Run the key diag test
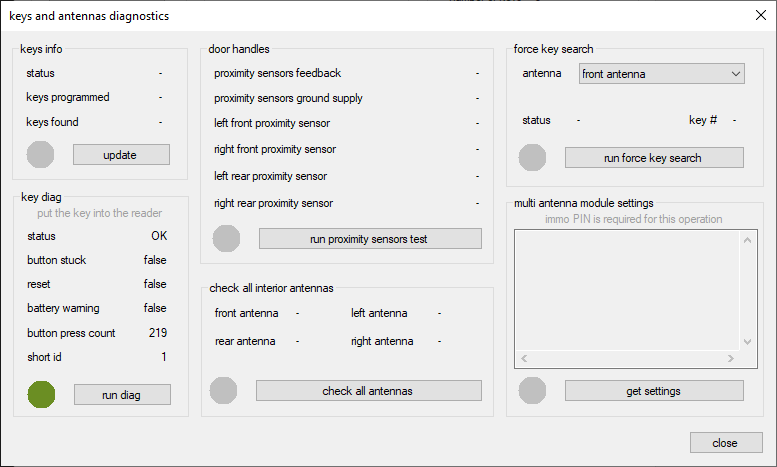 tap(122, 395)
